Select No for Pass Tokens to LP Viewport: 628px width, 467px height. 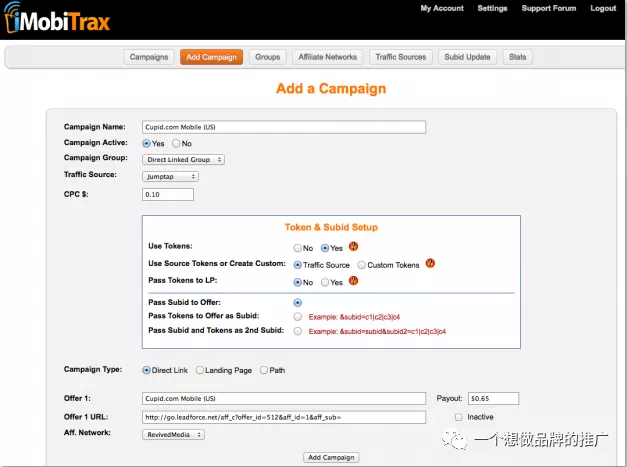point(298,282)
